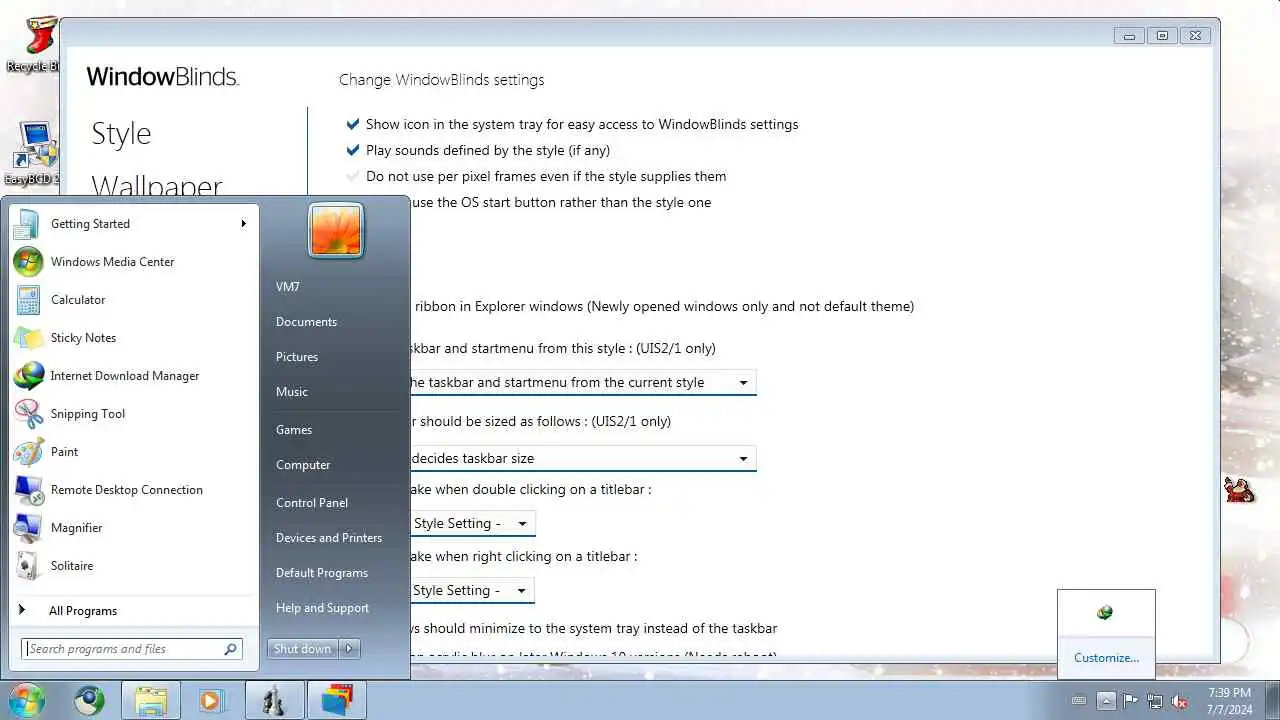Click the muted volume speaker icon
Image resolution: width=1280 pixels, height=720 pixels.
pyautogui.click(x=1180, y=701)
